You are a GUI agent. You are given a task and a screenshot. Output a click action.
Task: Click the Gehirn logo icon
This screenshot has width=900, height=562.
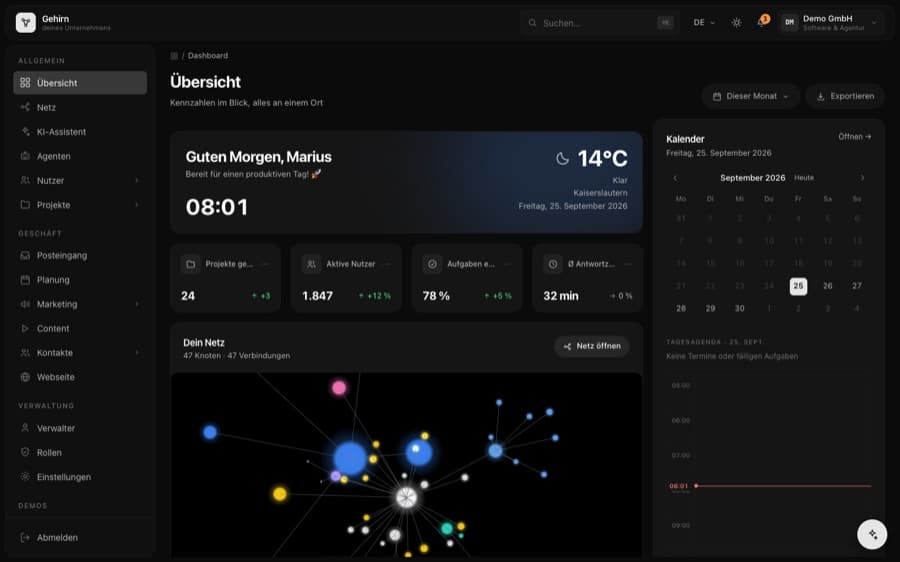26,23
